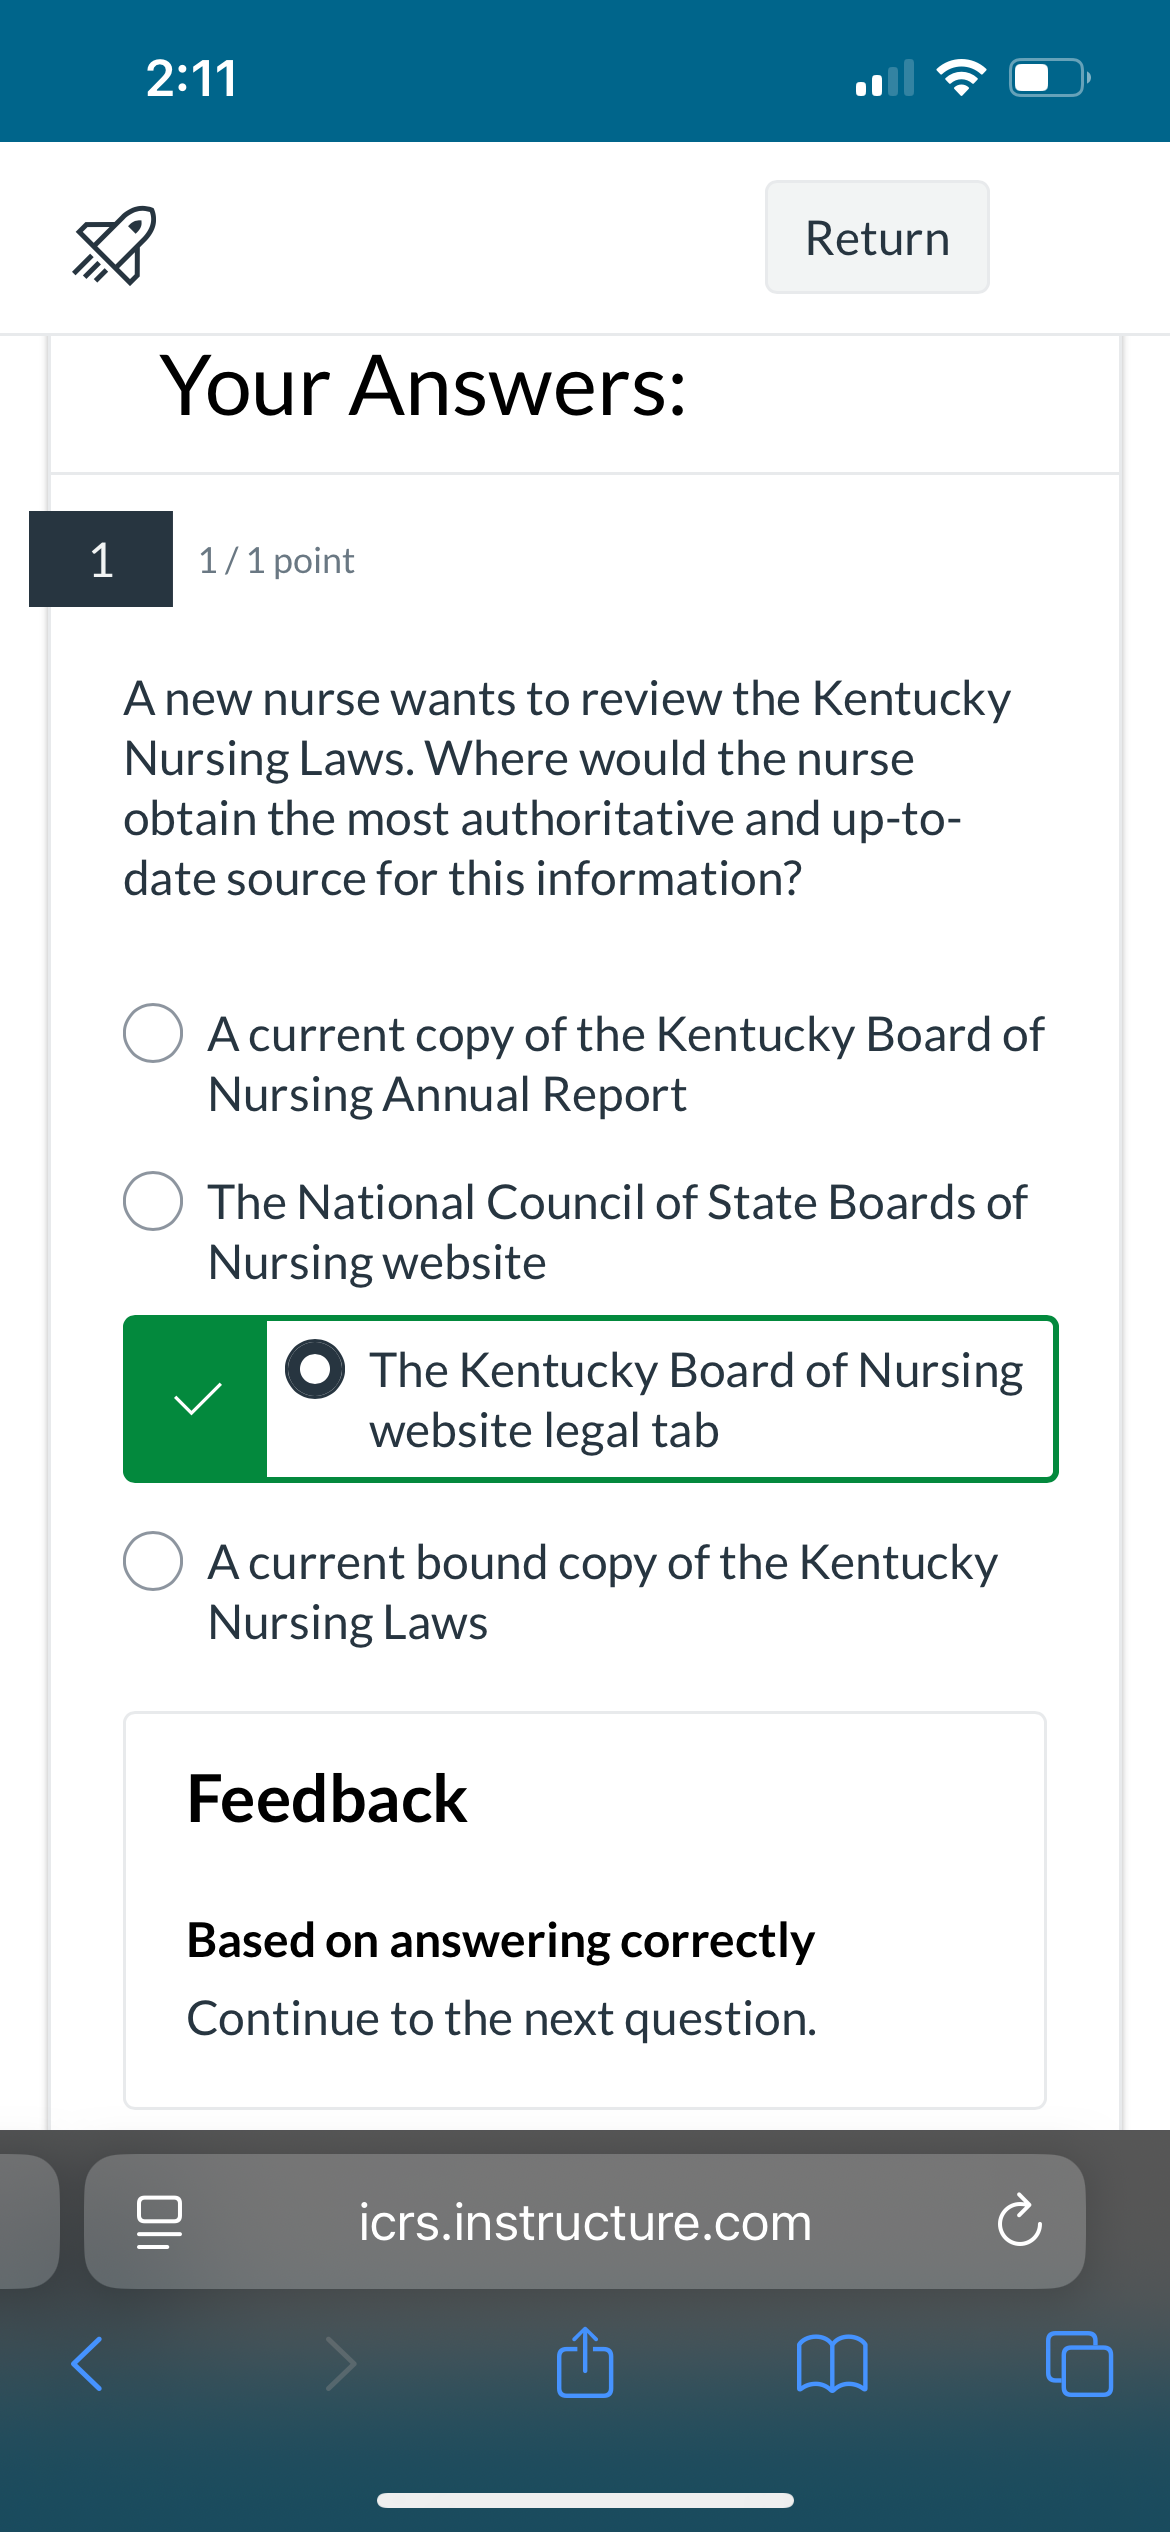Go back with Safari back arrow
This screenshot has height=2532, width=1170.
point(88,2364)
